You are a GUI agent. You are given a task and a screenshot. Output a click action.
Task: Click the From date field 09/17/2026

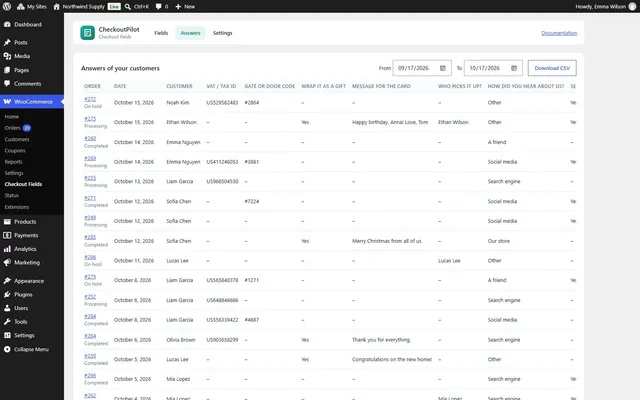pos(422,68)
